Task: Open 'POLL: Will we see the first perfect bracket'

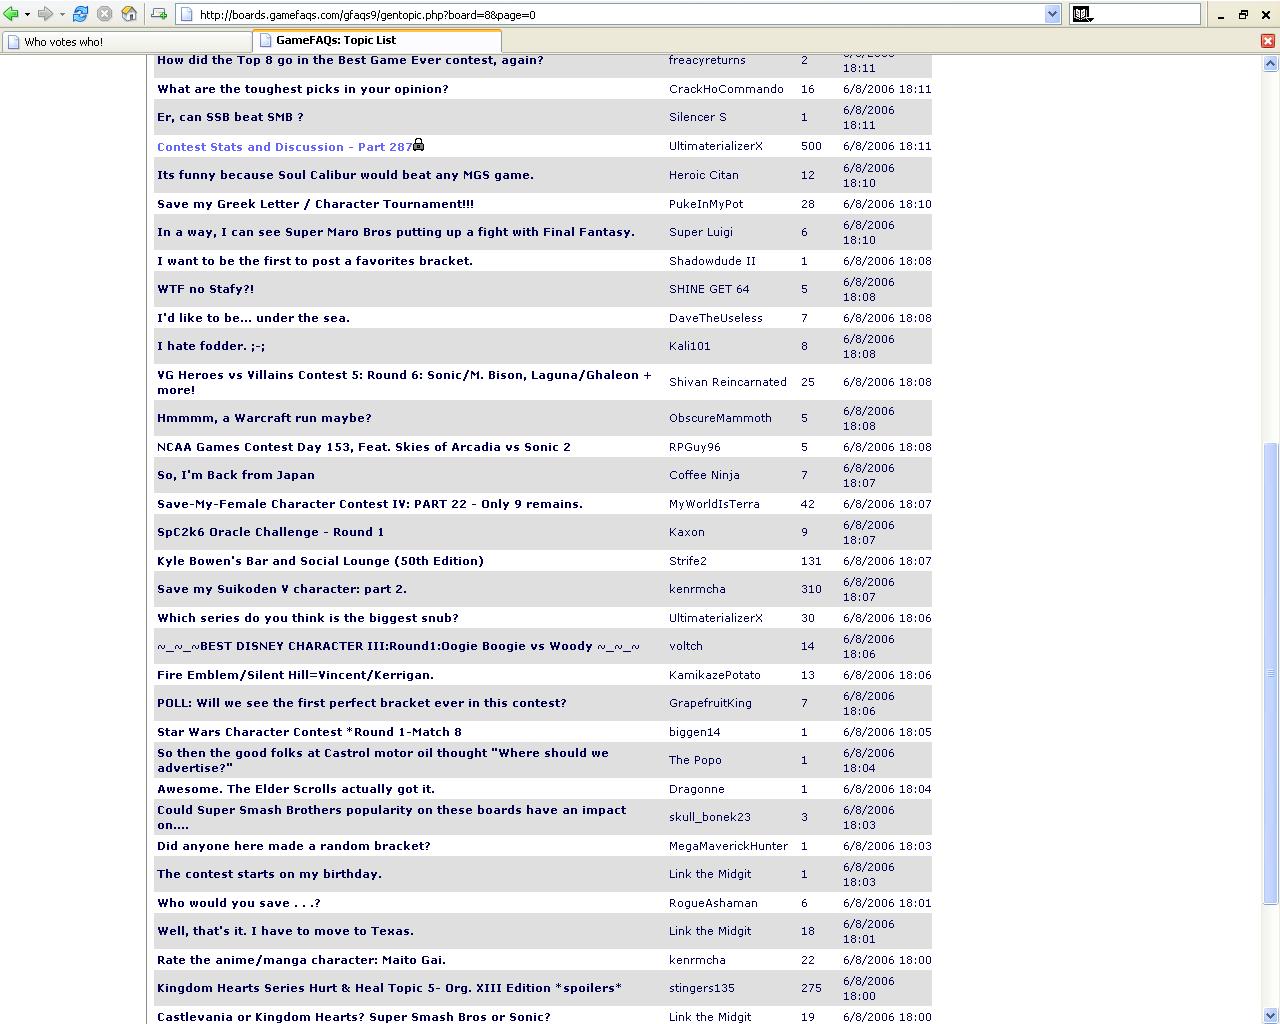Action: point(361,703)
